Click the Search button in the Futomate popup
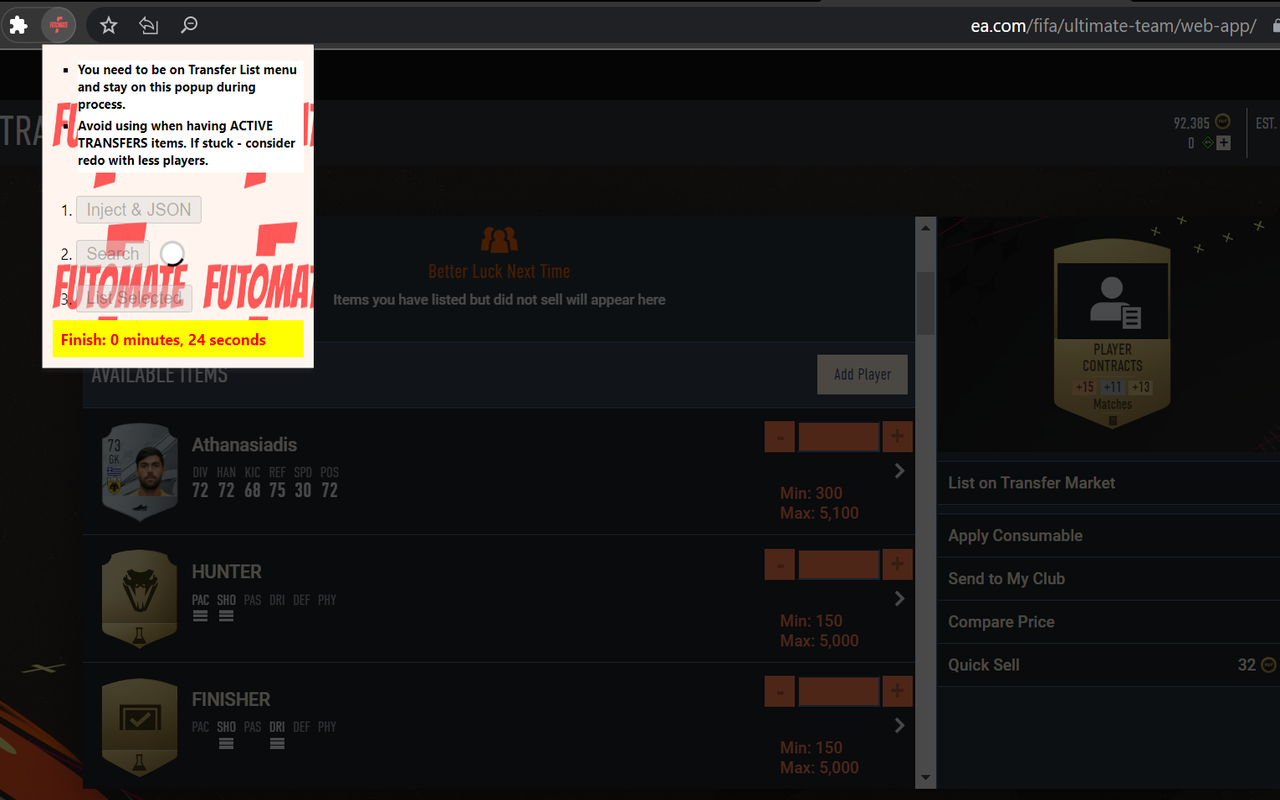Viewport: 1280px width, 800px height. (113, 254)
